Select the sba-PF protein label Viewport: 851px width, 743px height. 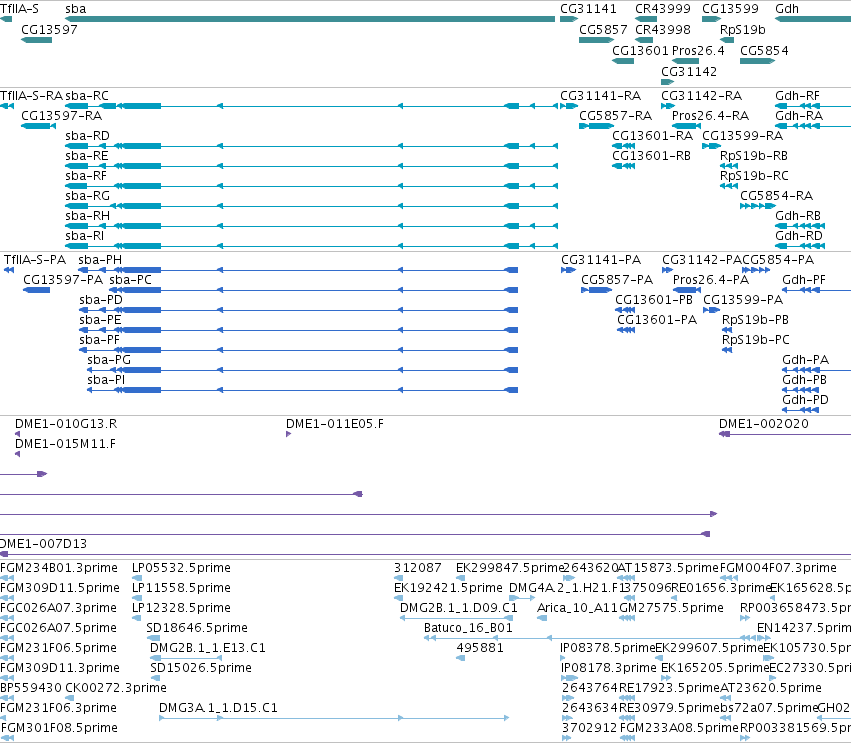(x=99, y=340)
